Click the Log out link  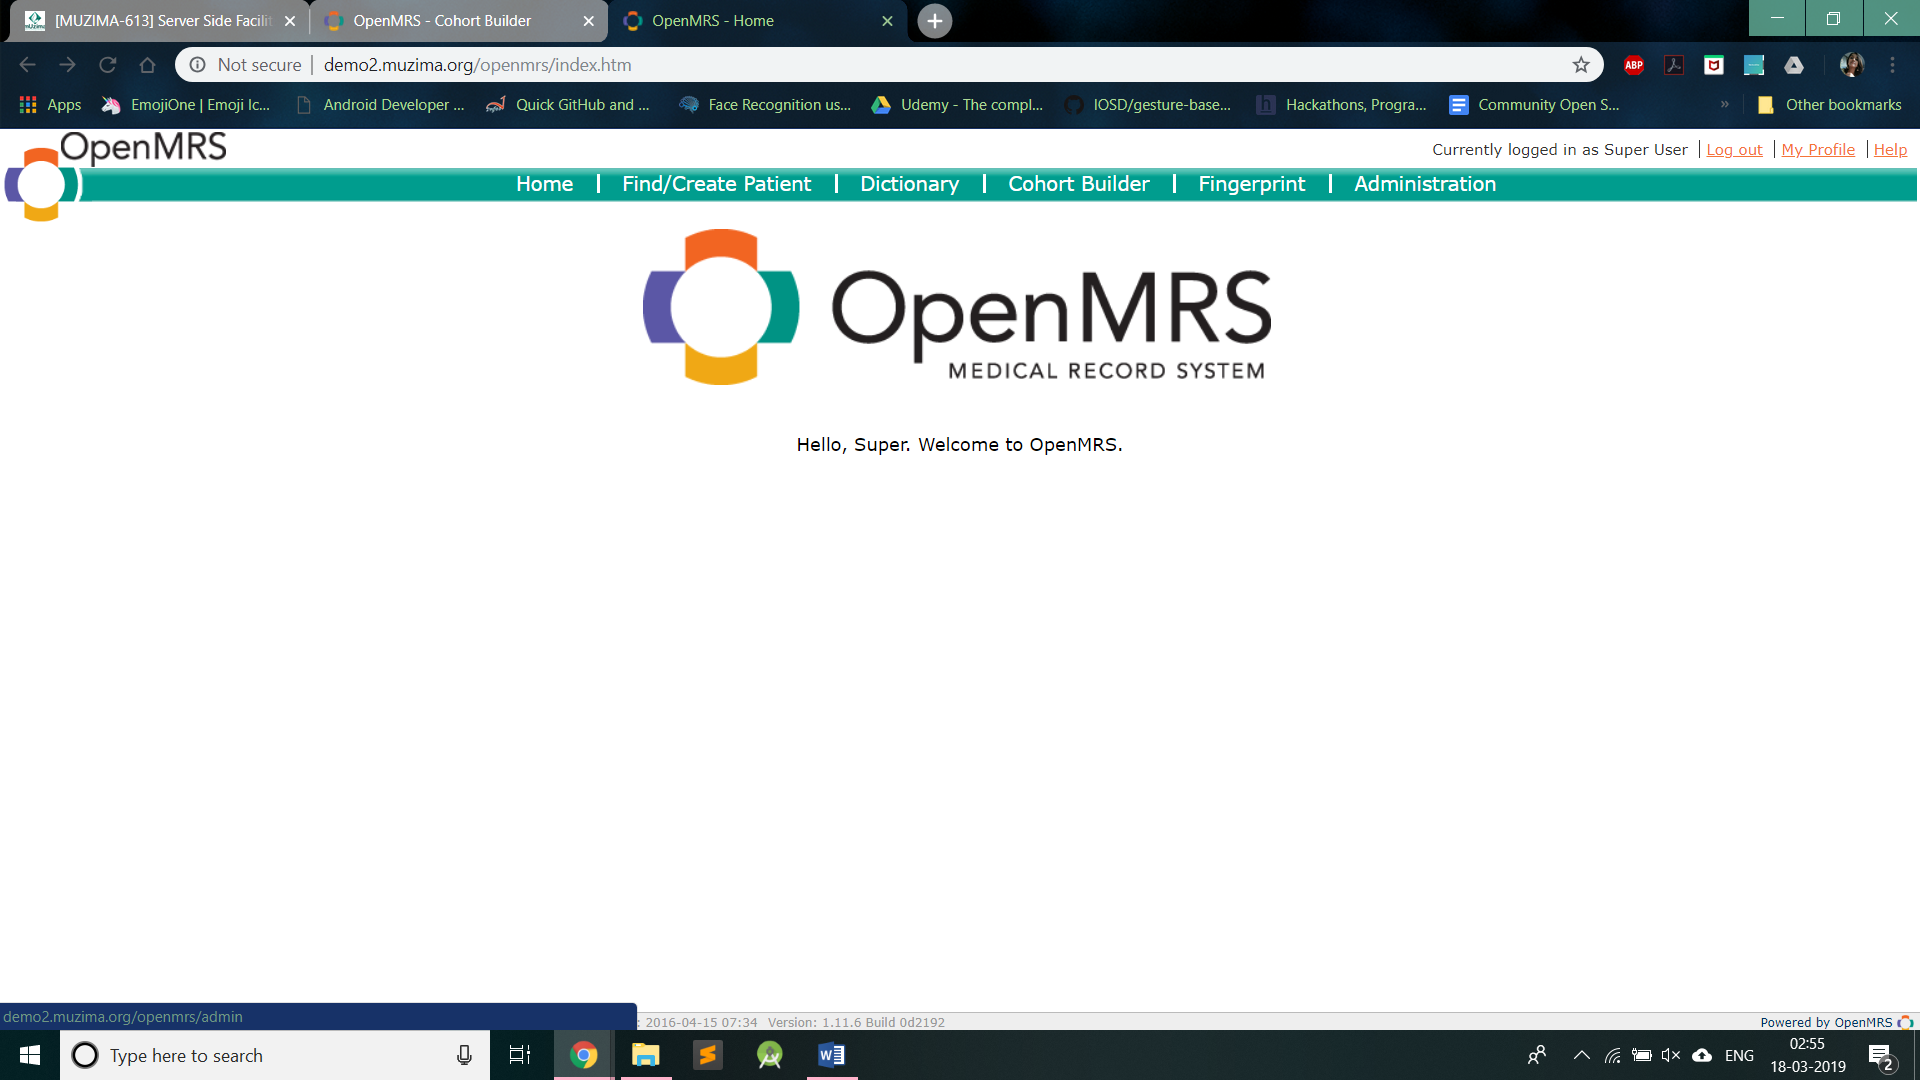[x=1735, y=149]
